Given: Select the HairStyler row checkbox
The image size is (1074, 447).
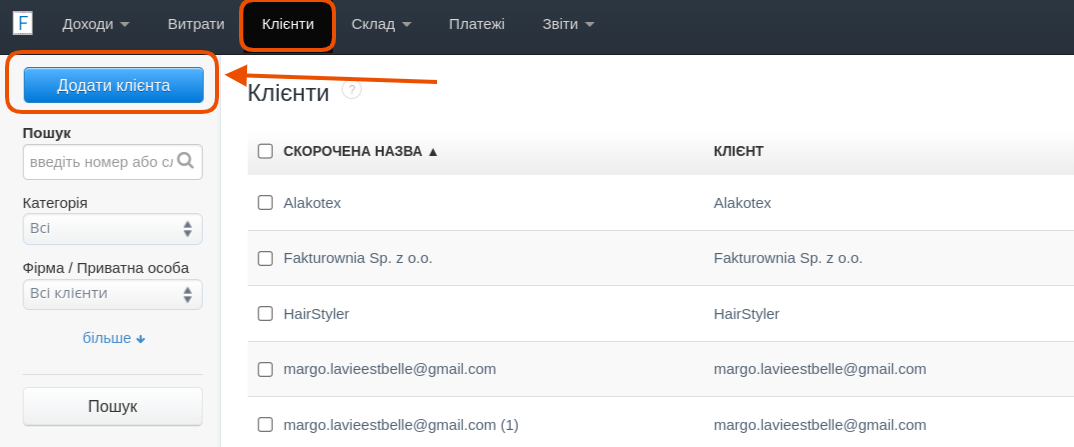Looking at the screenshot, I should click(265, 313).
